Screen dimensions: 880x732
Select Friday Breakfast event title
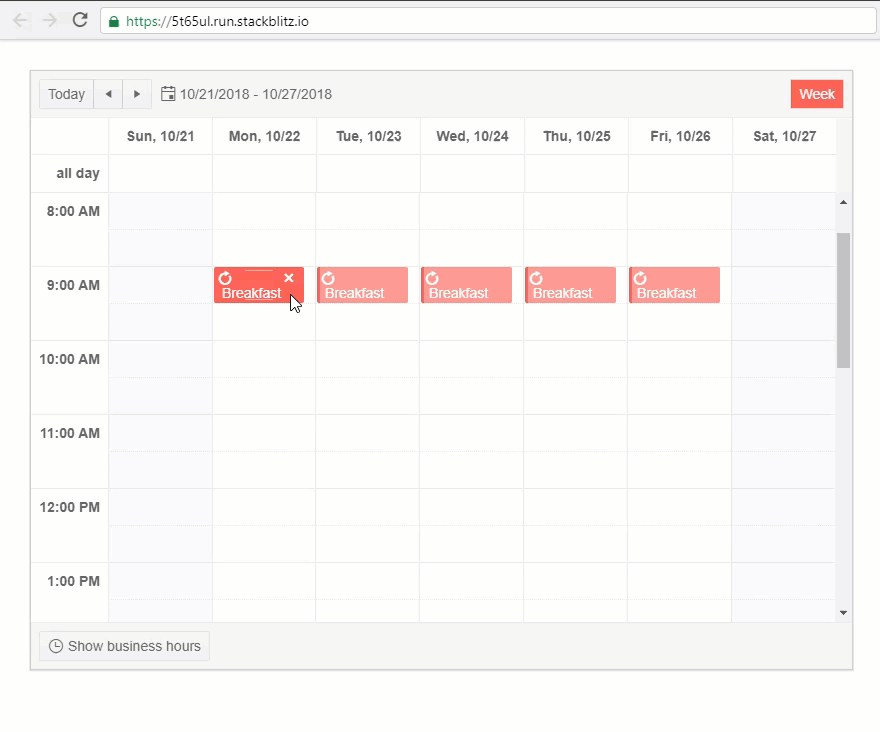tap(666, 293)
